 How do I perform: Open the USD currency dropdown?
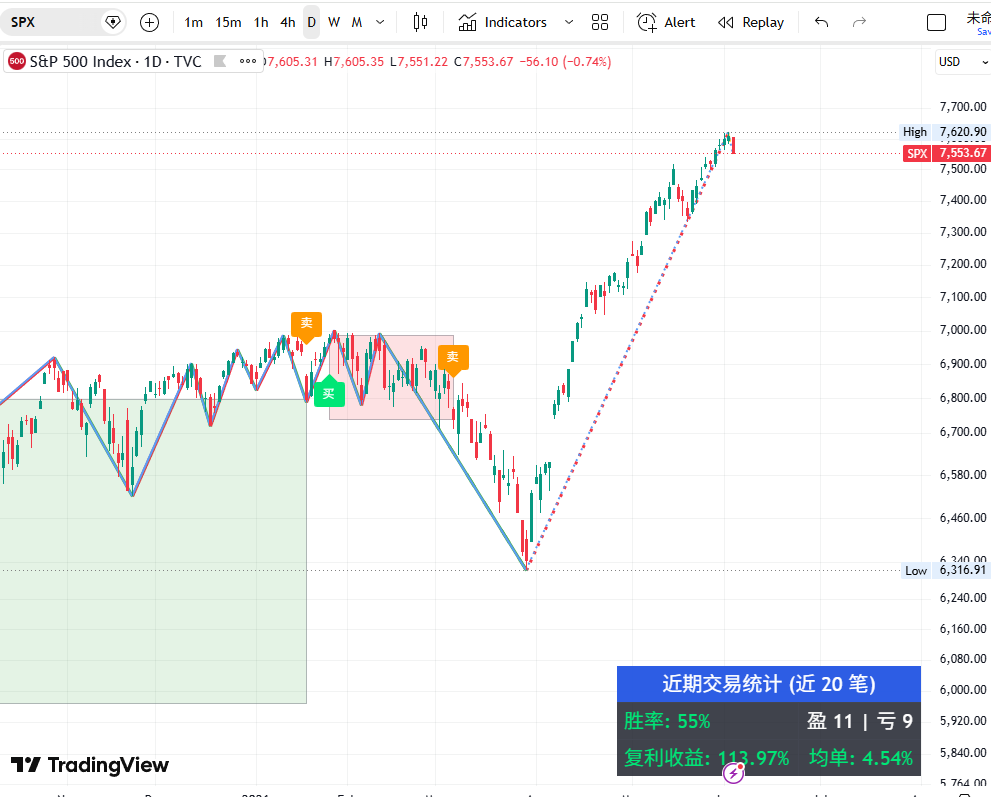click(962, 62)
